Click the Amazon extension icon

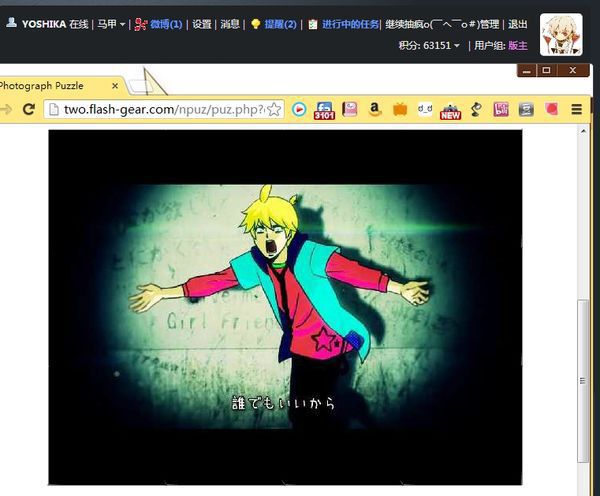click(x=375, y=109)
